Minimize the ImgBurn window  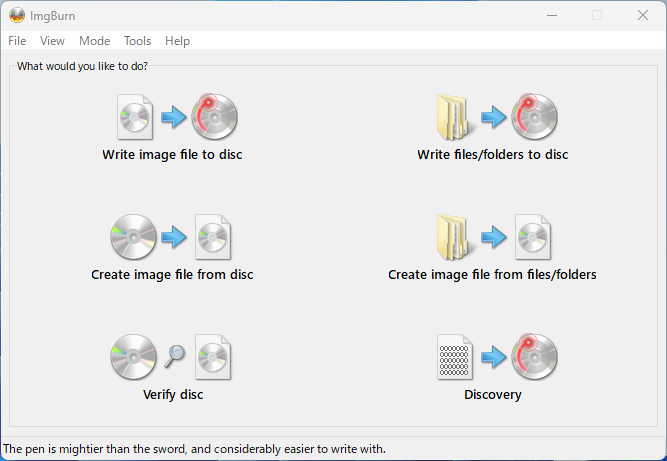[552, 15]
